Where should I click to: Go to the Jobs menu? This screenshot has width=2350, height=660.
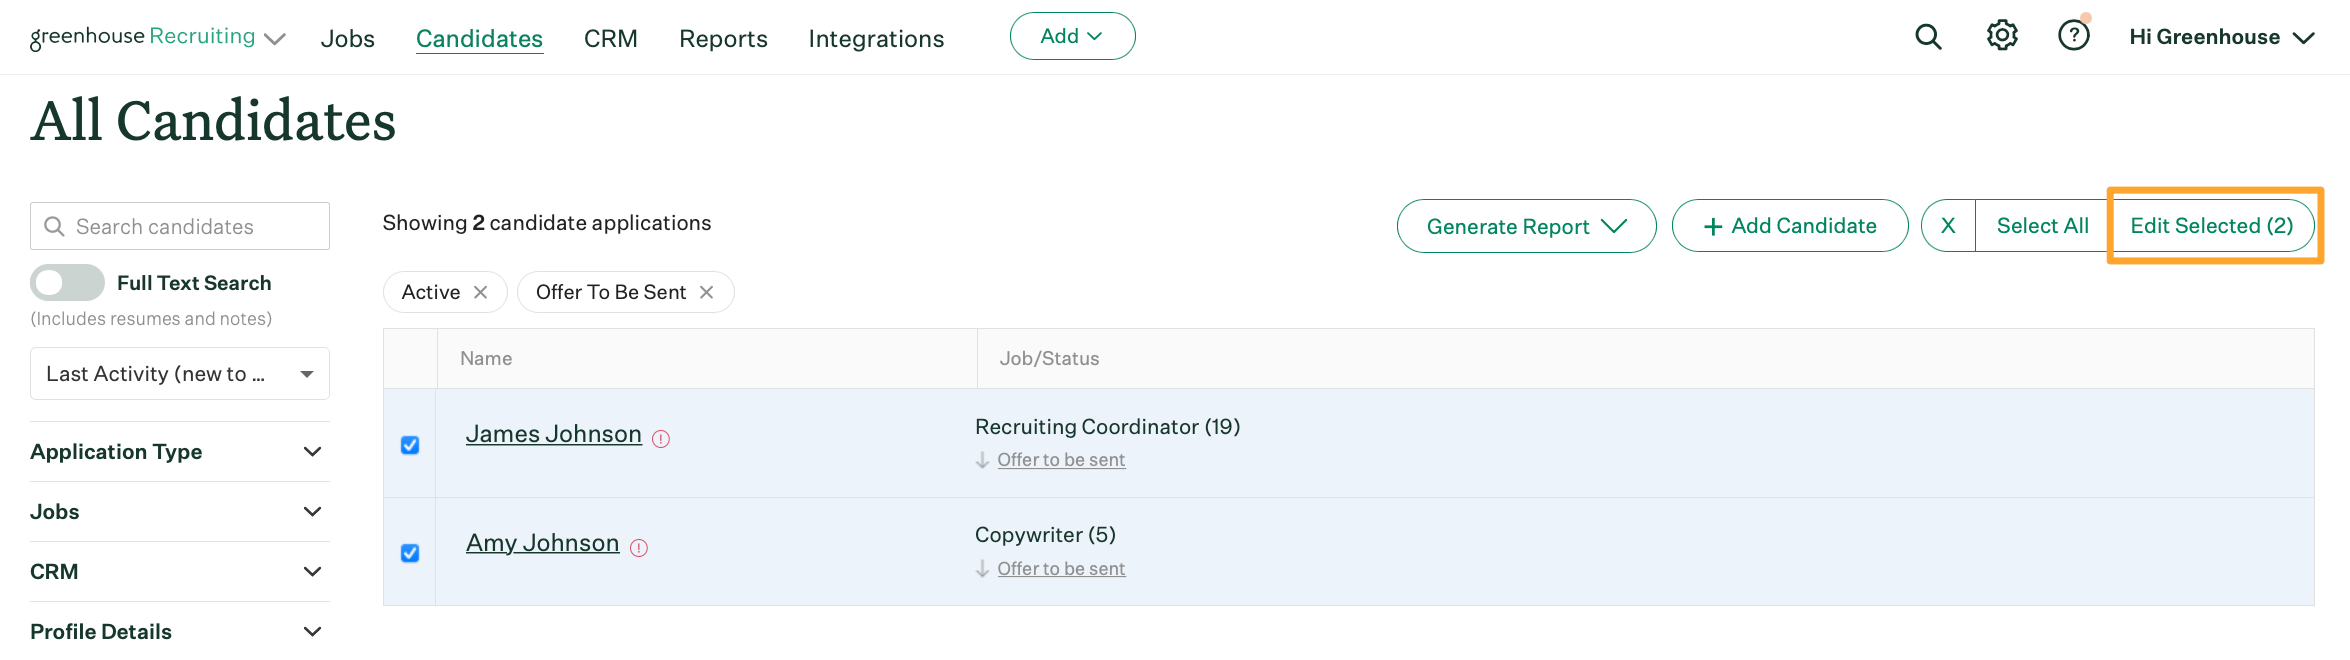[347, 39]
